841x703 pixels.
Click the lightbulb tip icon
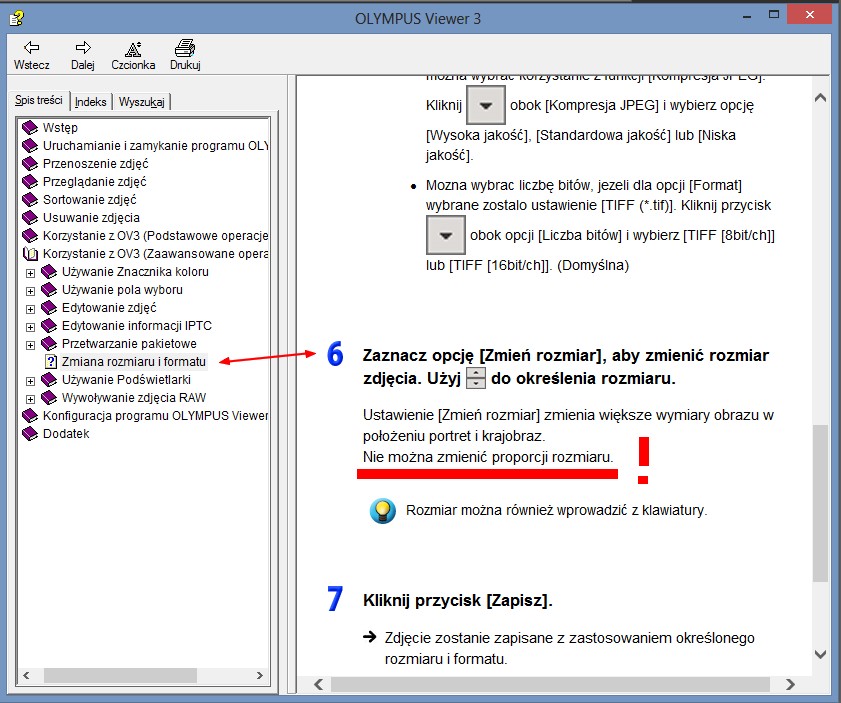click(x=382, y=510)
